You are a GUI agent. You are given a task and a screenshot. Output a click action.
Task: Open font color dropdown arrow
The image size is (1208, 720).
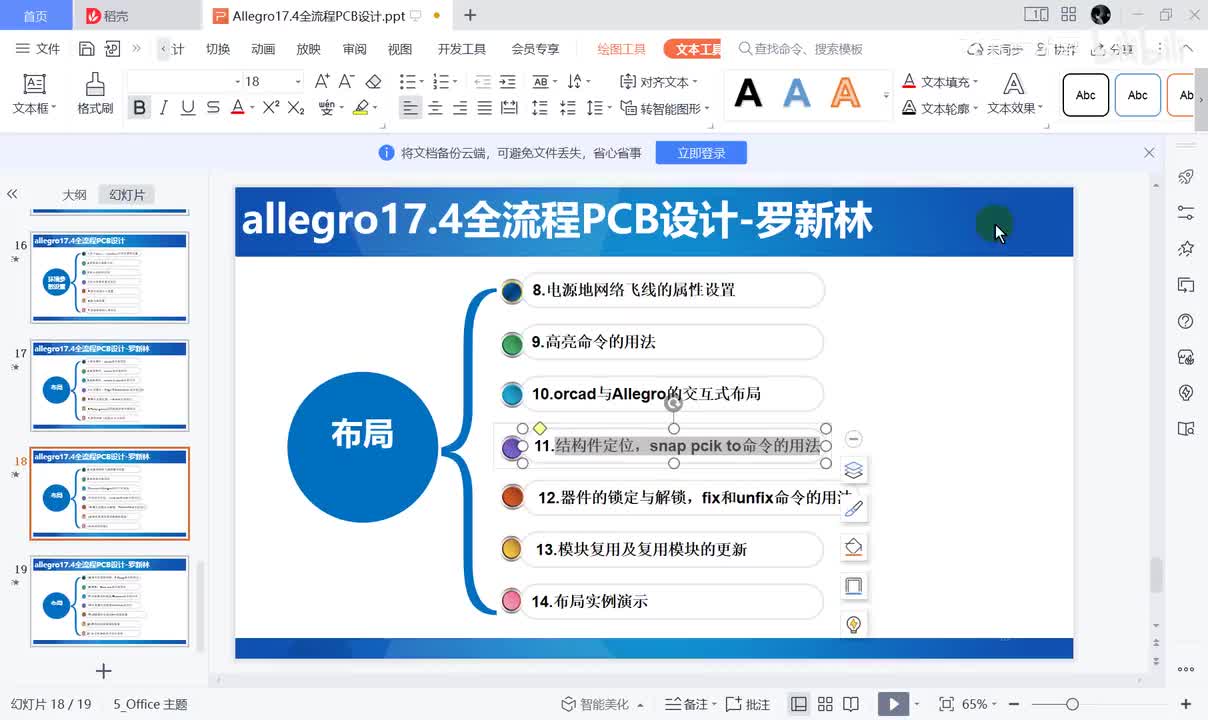pos(253,108)
